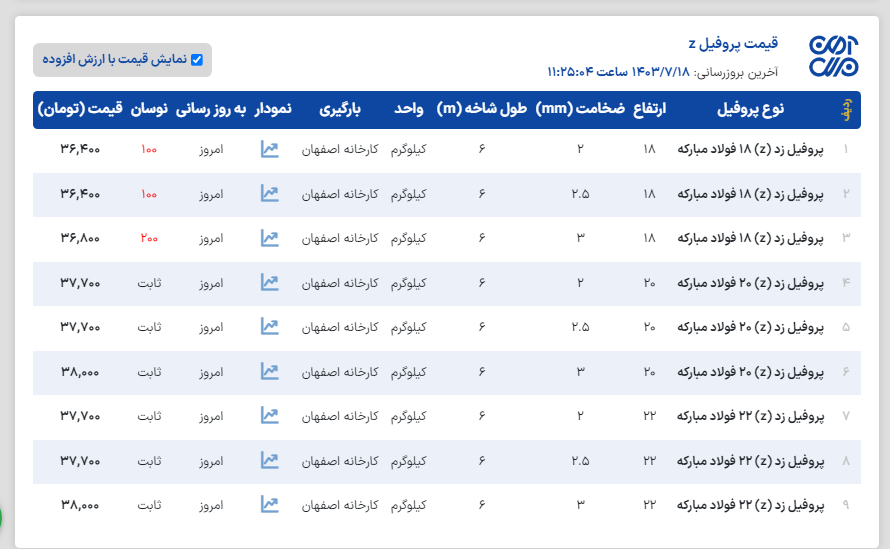Open chart icon for row 3 profile
Image resolution: width=890 pixels, height=549 pixels.
(269, 238)
